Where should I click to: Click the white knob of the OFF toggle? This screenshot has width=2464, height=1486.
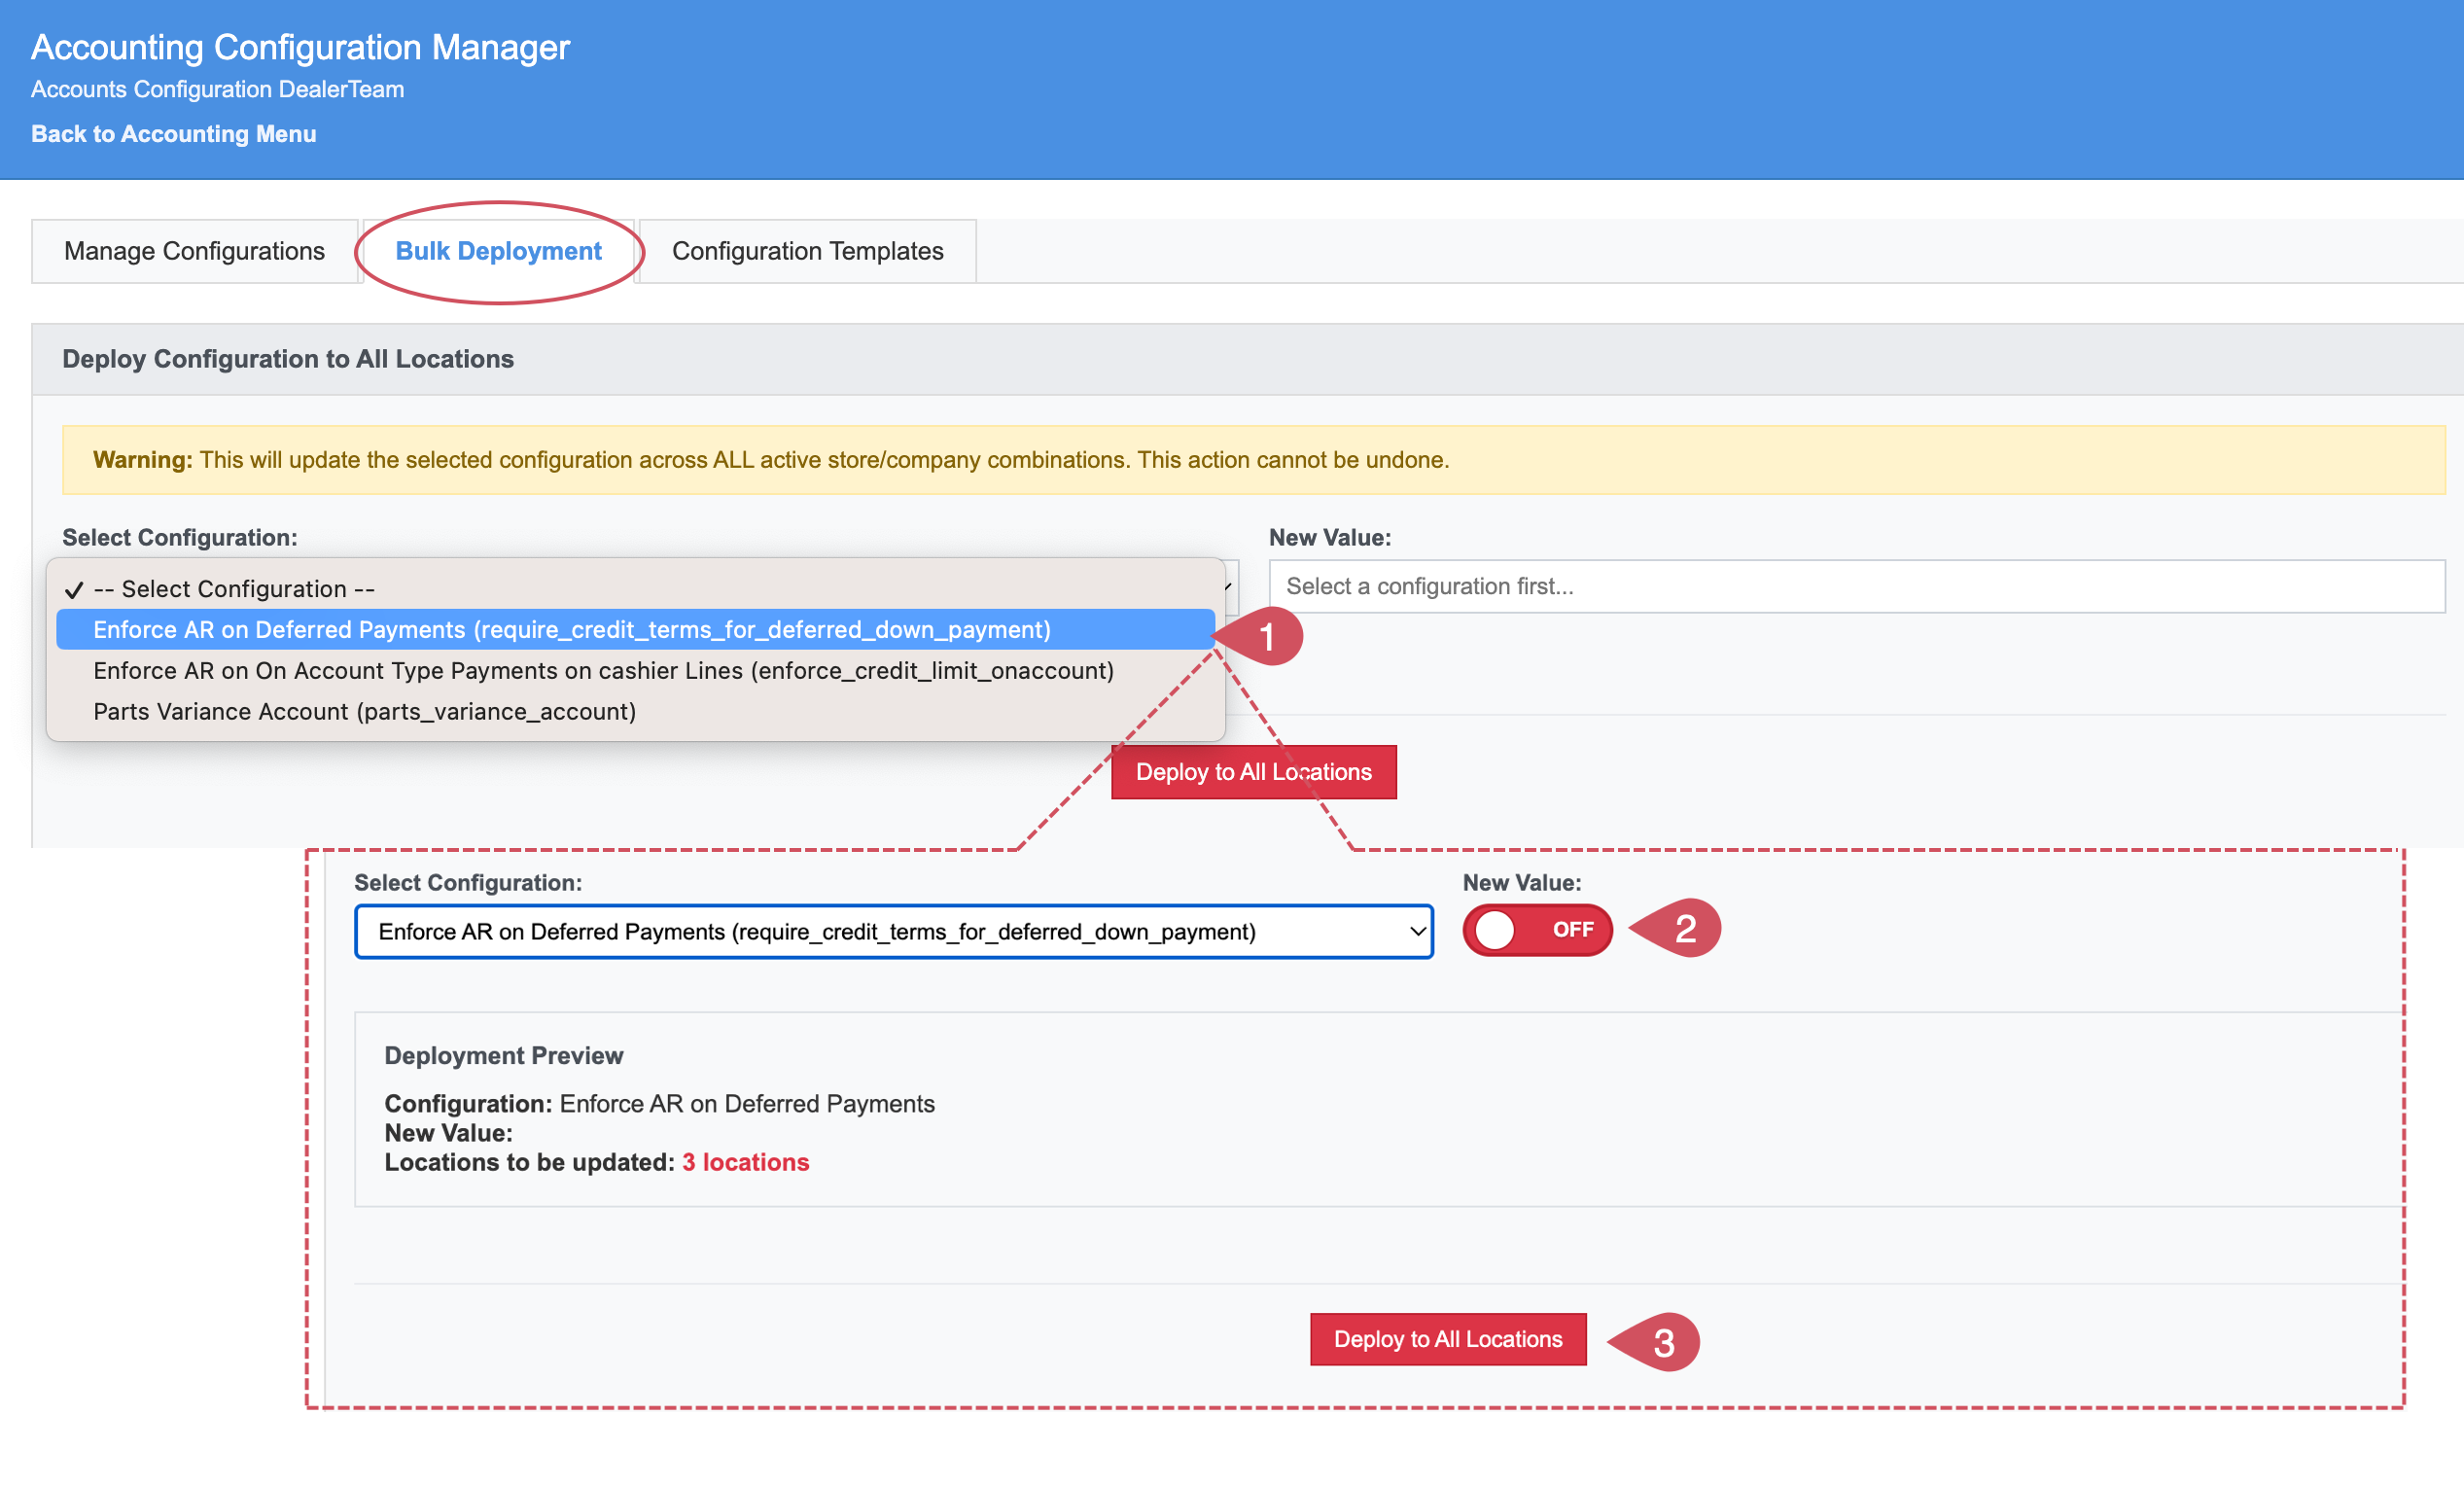point(1495,930)
